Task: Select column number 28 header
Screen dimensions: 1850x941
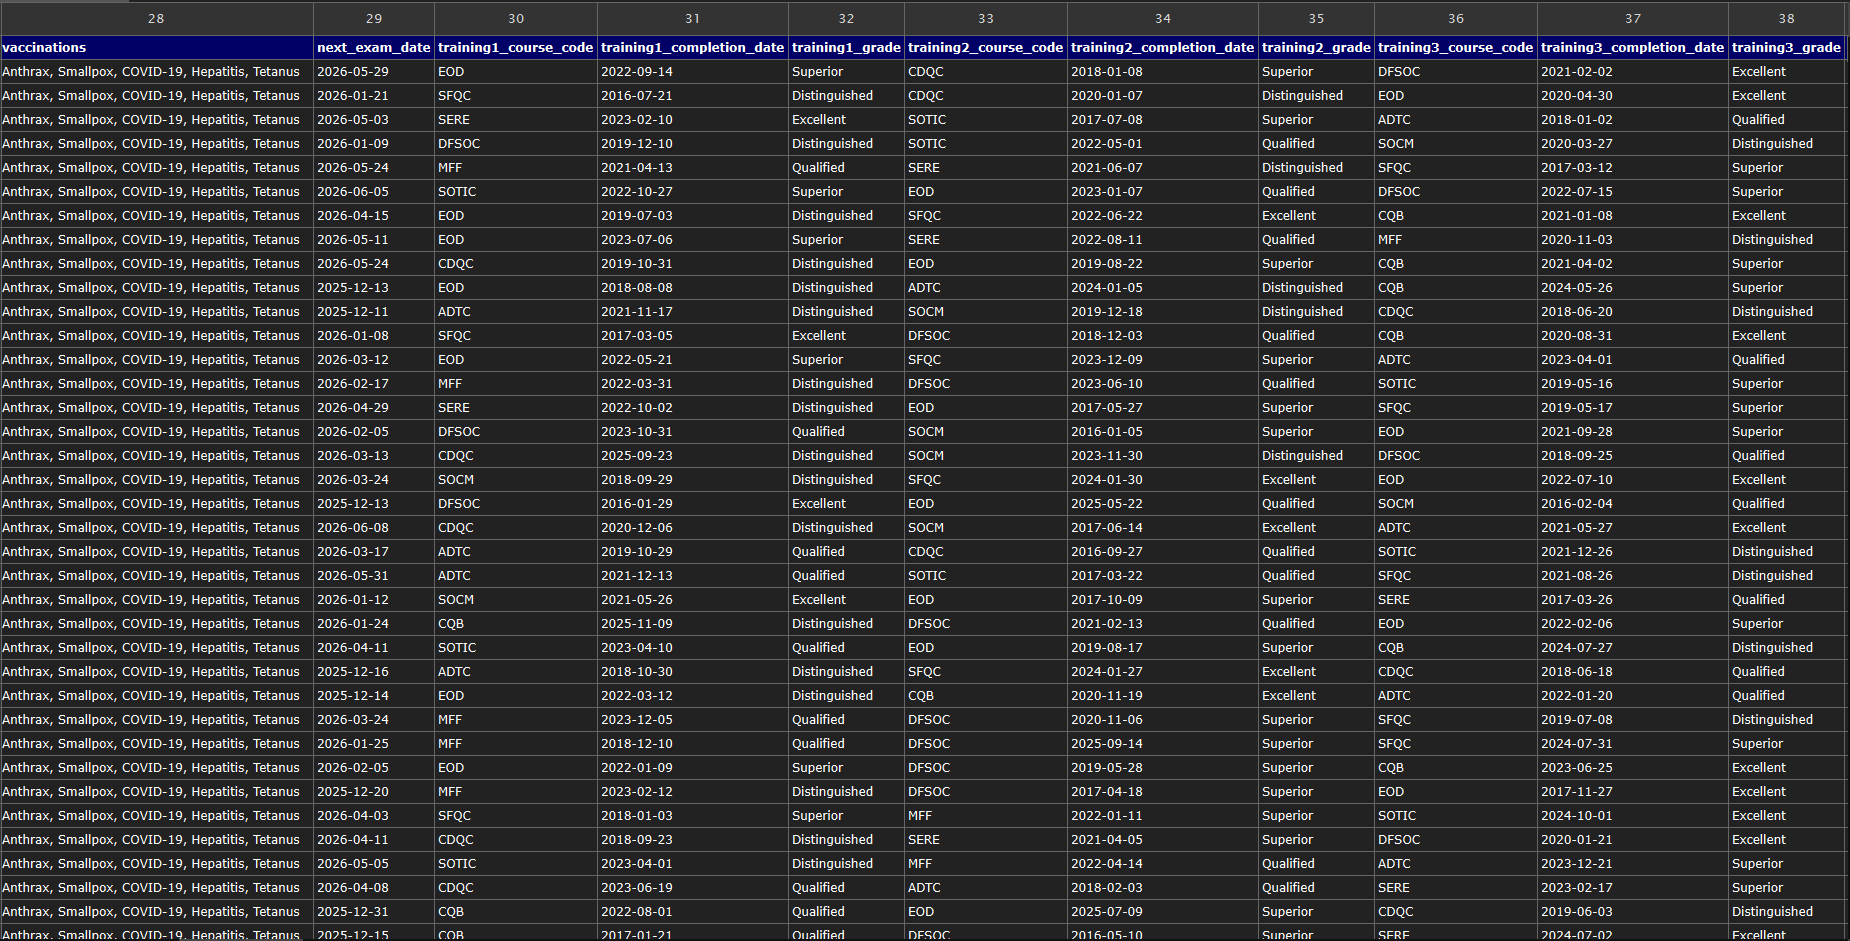Action: (156, 18)
